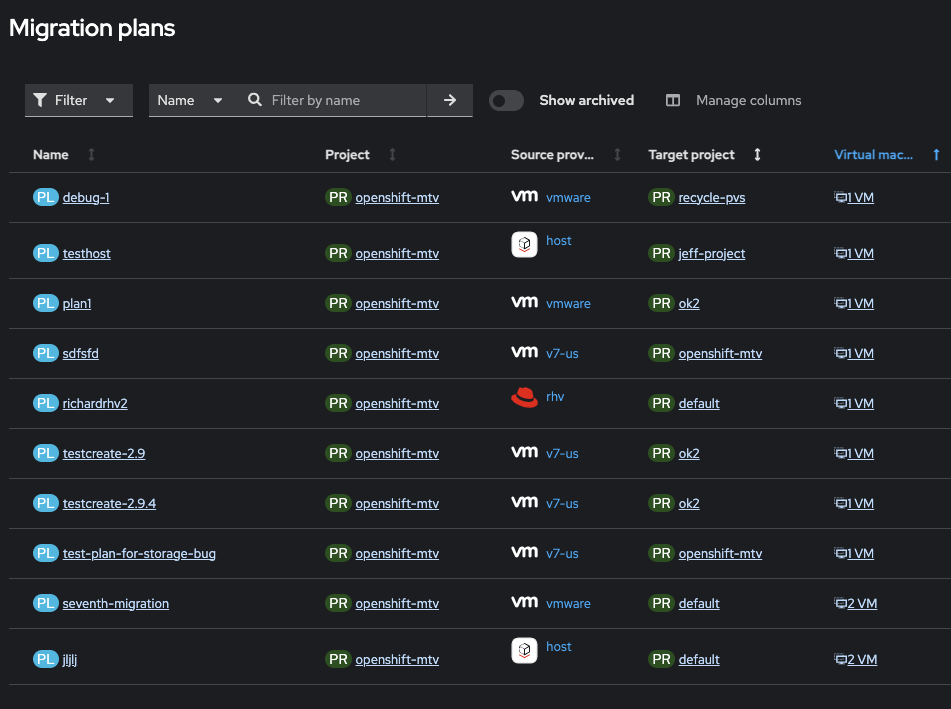Click the Virtual machines column header
This screenshot has height=709, width=951.
click(873, 155)
